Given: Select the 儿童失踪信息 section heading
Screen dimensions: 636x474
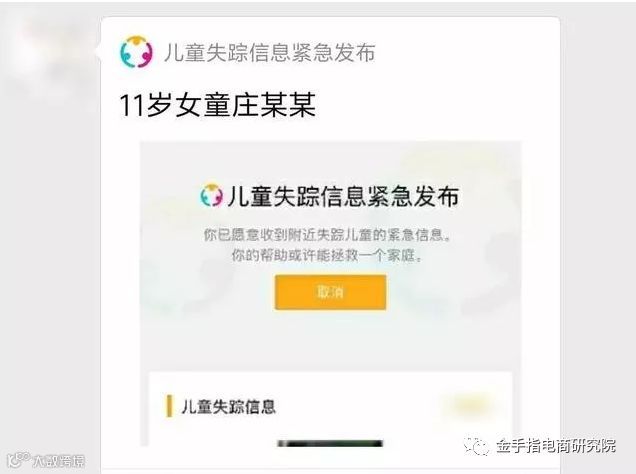Looking at the screenshot, I should [x=228, y=406].
